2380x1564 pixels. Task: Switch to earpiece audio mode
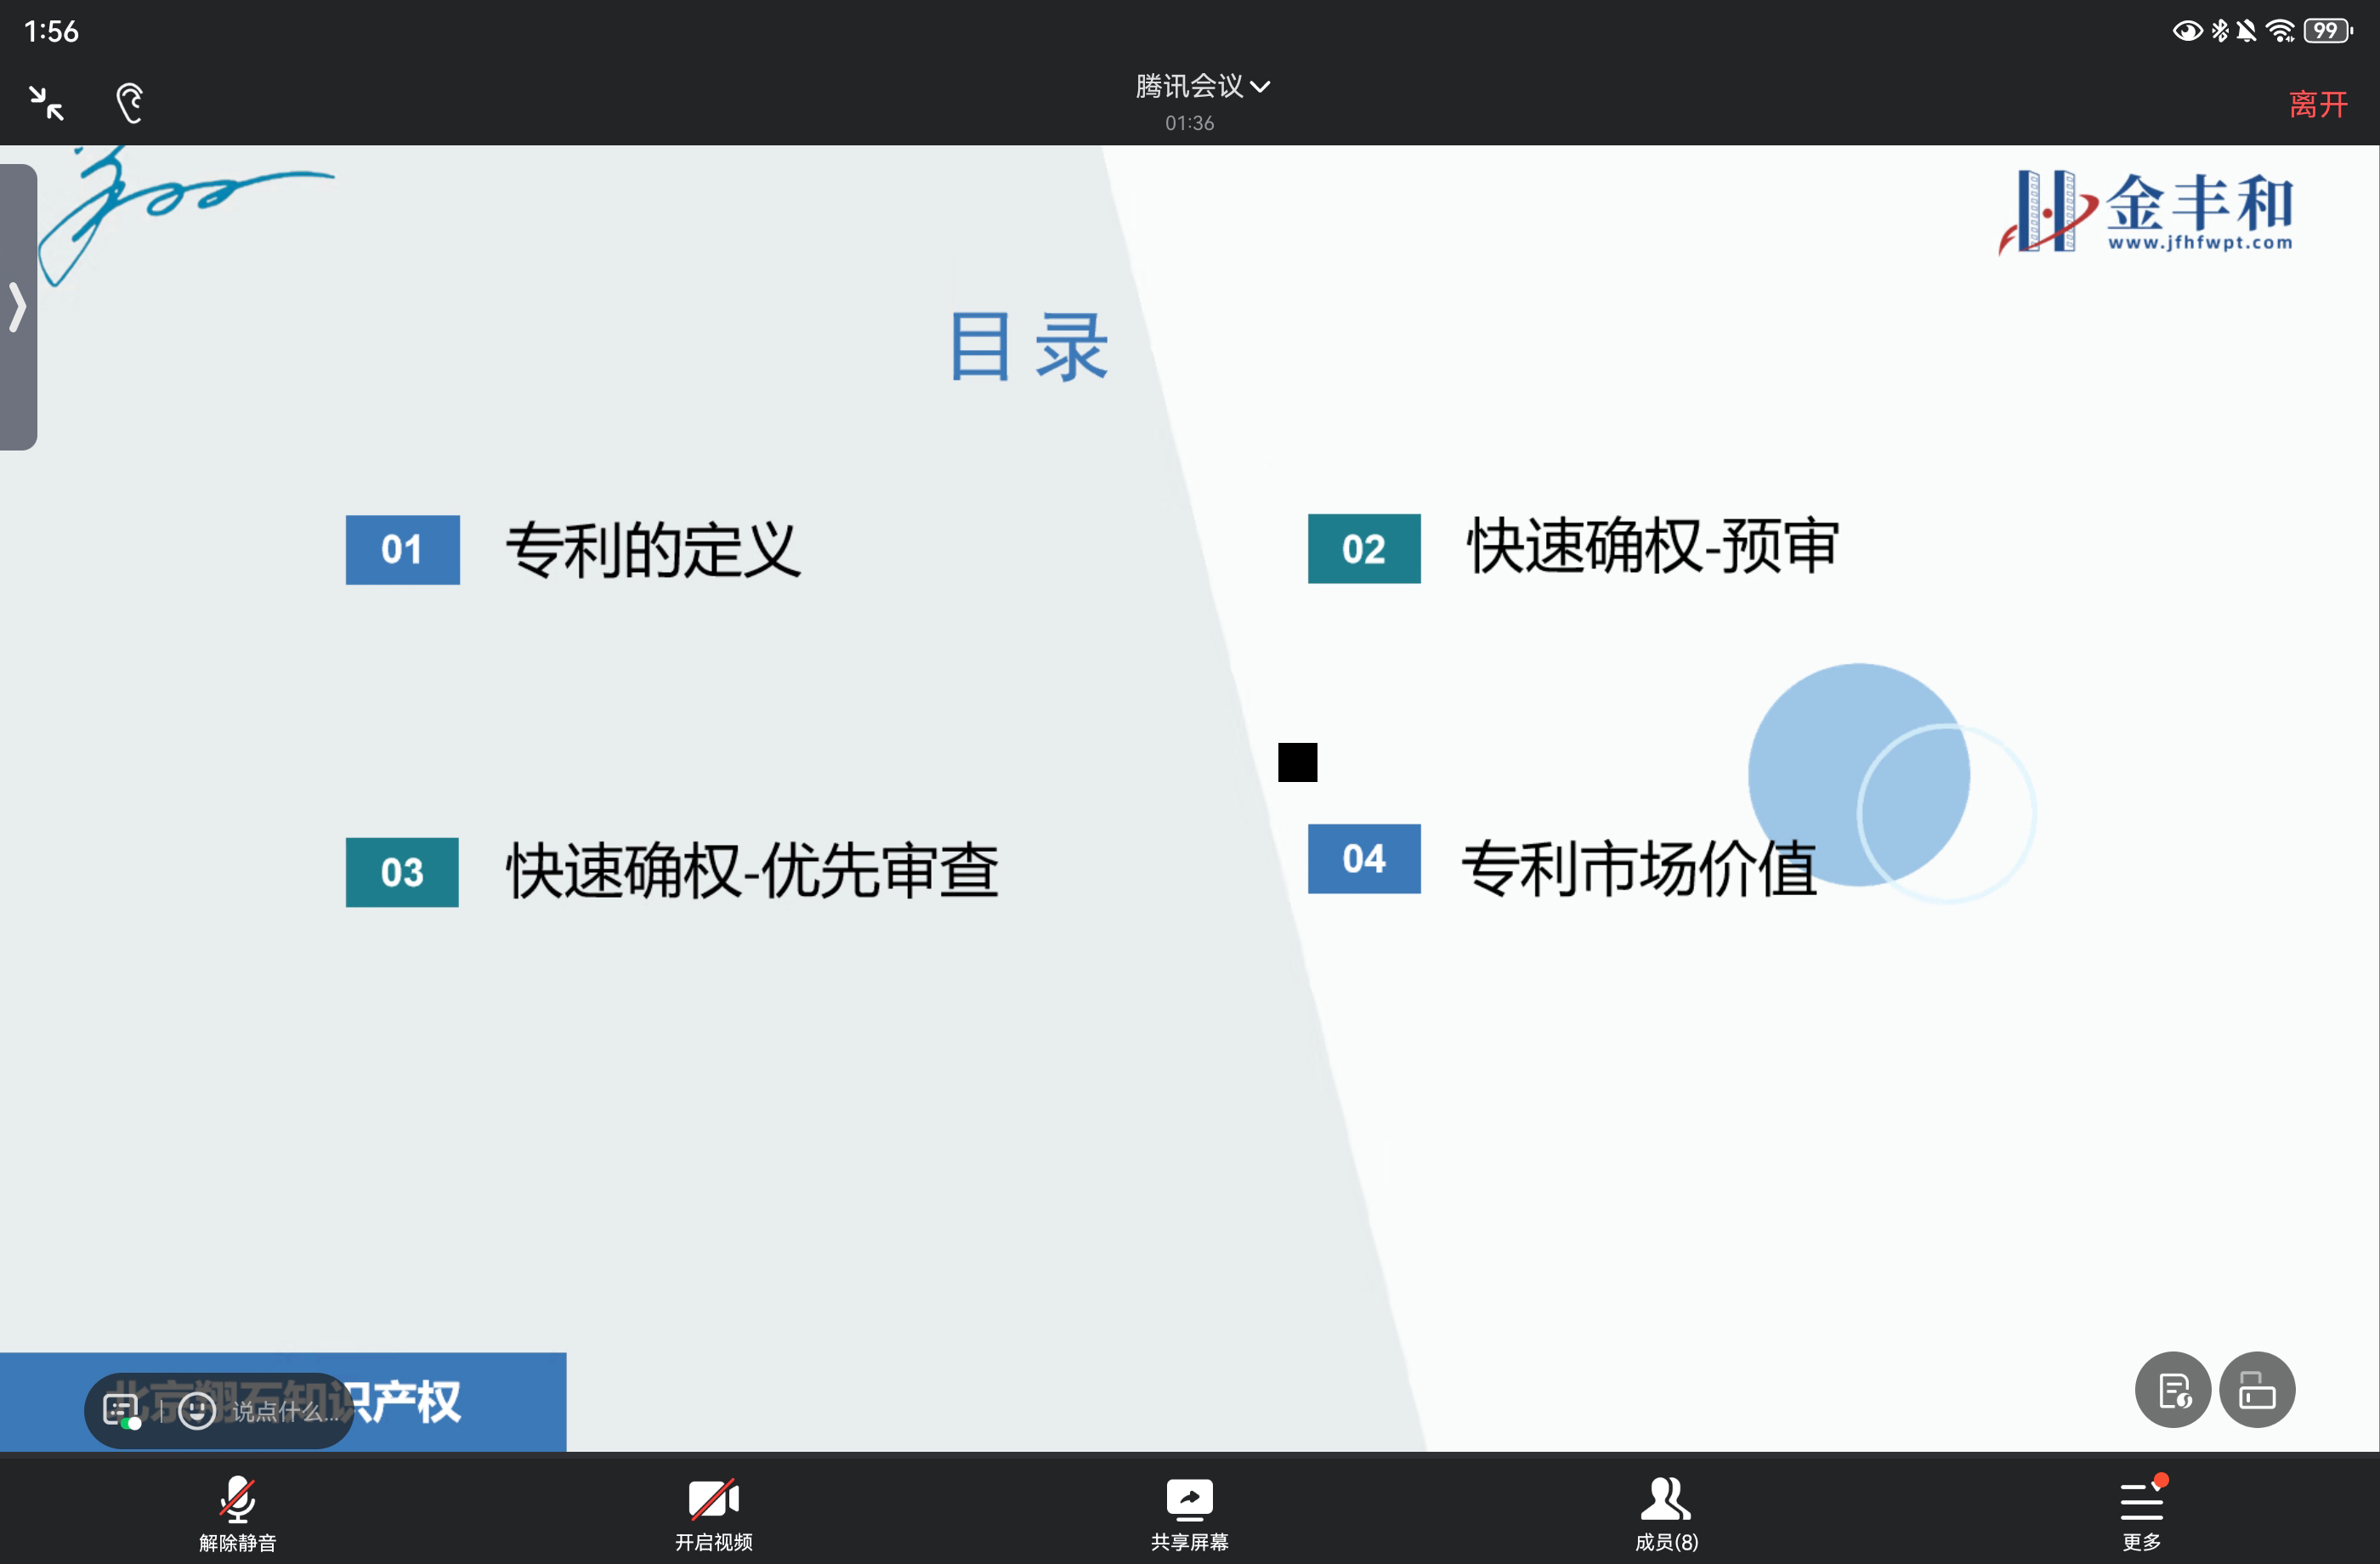tap(130, 103)
